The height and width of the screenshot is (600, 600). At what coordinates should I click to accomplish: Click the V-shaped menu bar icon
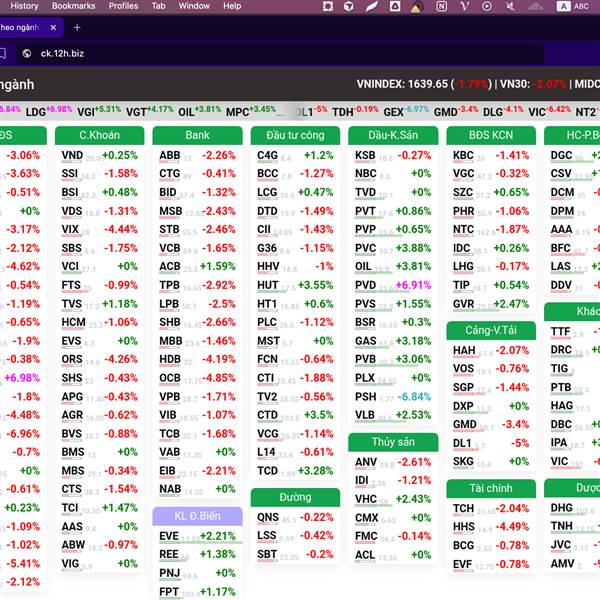pos(465,6)
